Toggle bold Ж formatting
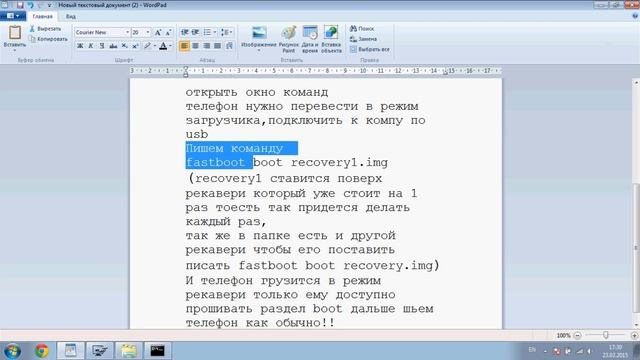Viewport: 640px width, 360px height. tap(80, 46)
